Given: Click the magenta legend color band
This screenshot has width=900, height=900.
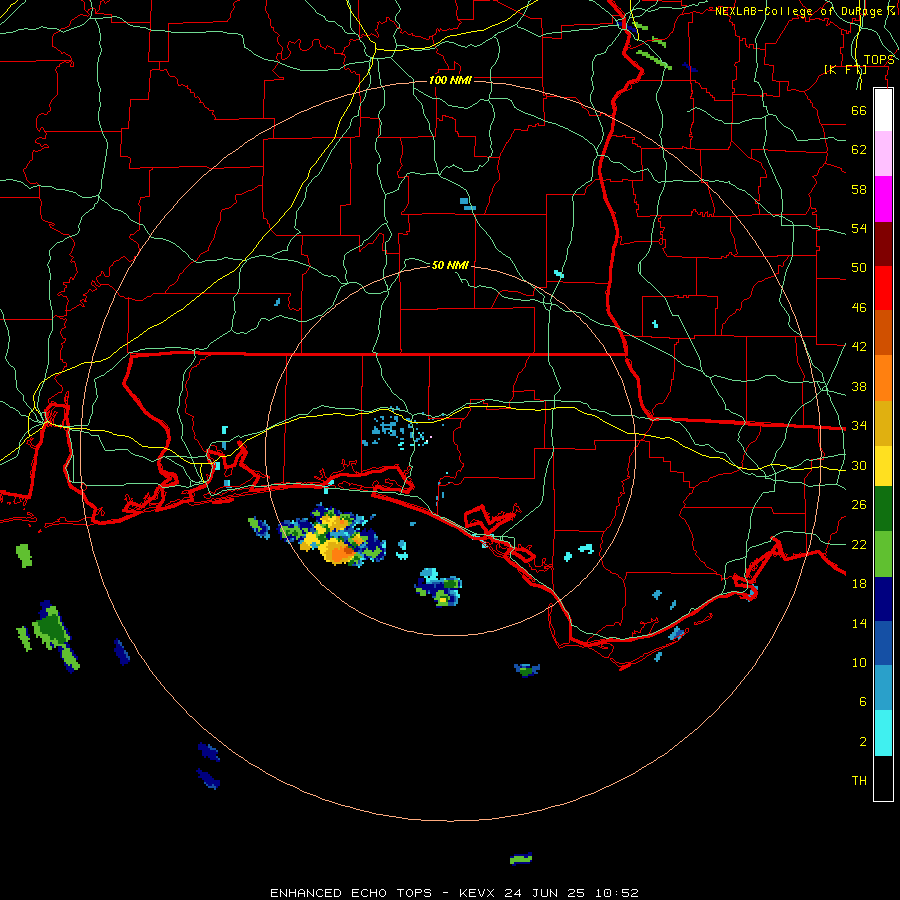Looking at the screenshot, I should (x=883, y=199).
